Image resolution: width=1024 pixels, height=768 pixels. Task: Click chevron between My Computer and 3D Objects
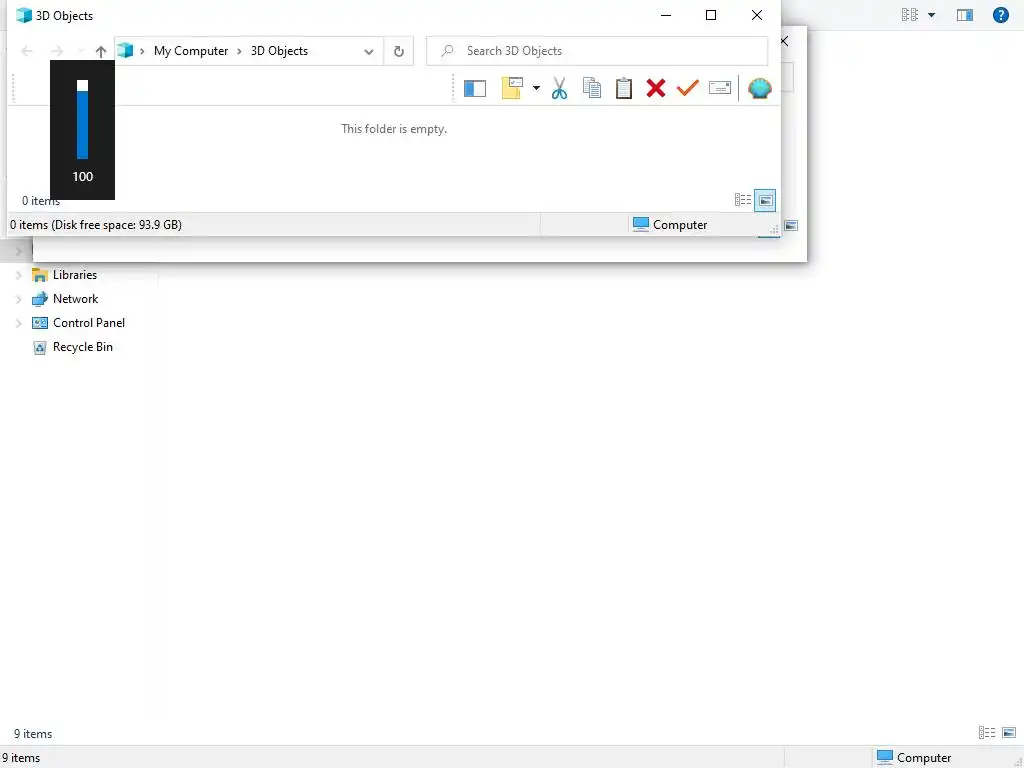point(240,51)
